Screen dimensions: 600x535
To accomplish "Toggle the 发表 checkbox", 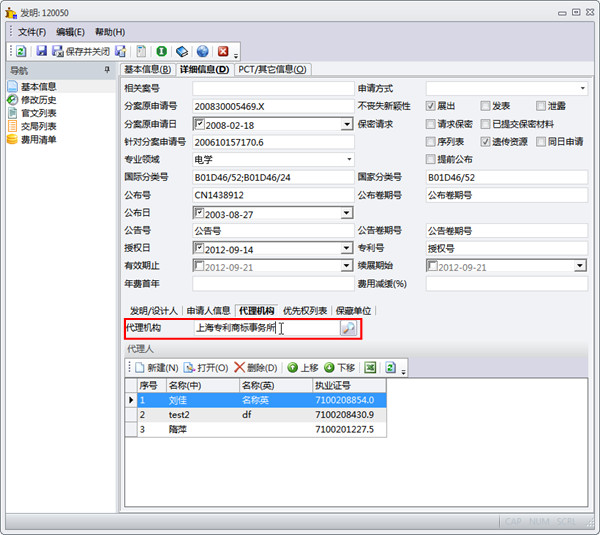I will click(485, 106).
